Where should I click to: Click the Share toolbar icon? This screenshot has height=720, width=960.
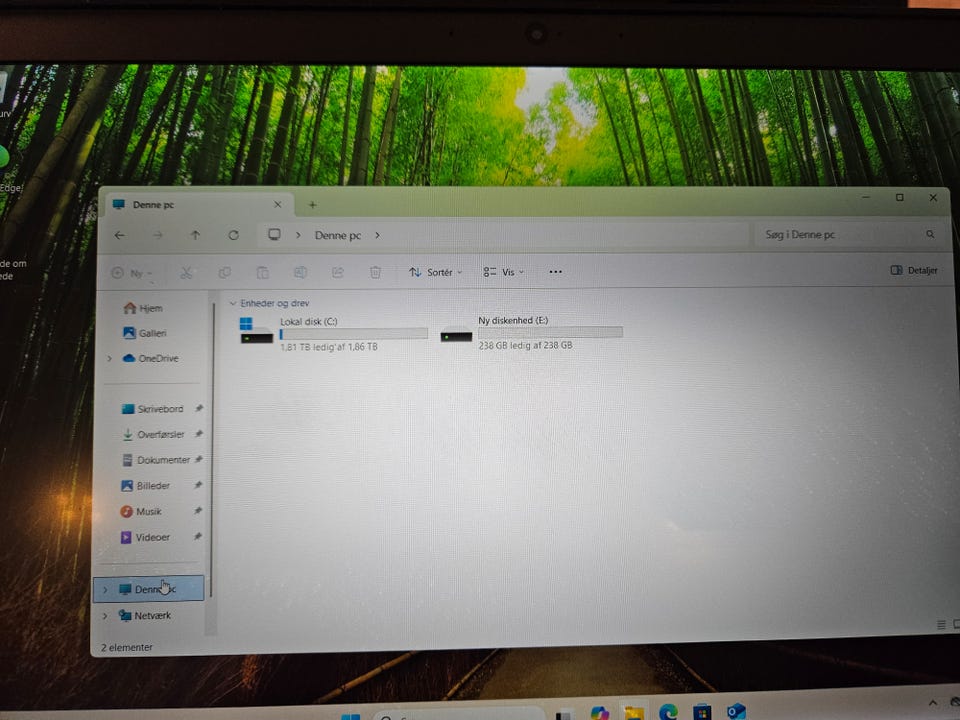337,272
